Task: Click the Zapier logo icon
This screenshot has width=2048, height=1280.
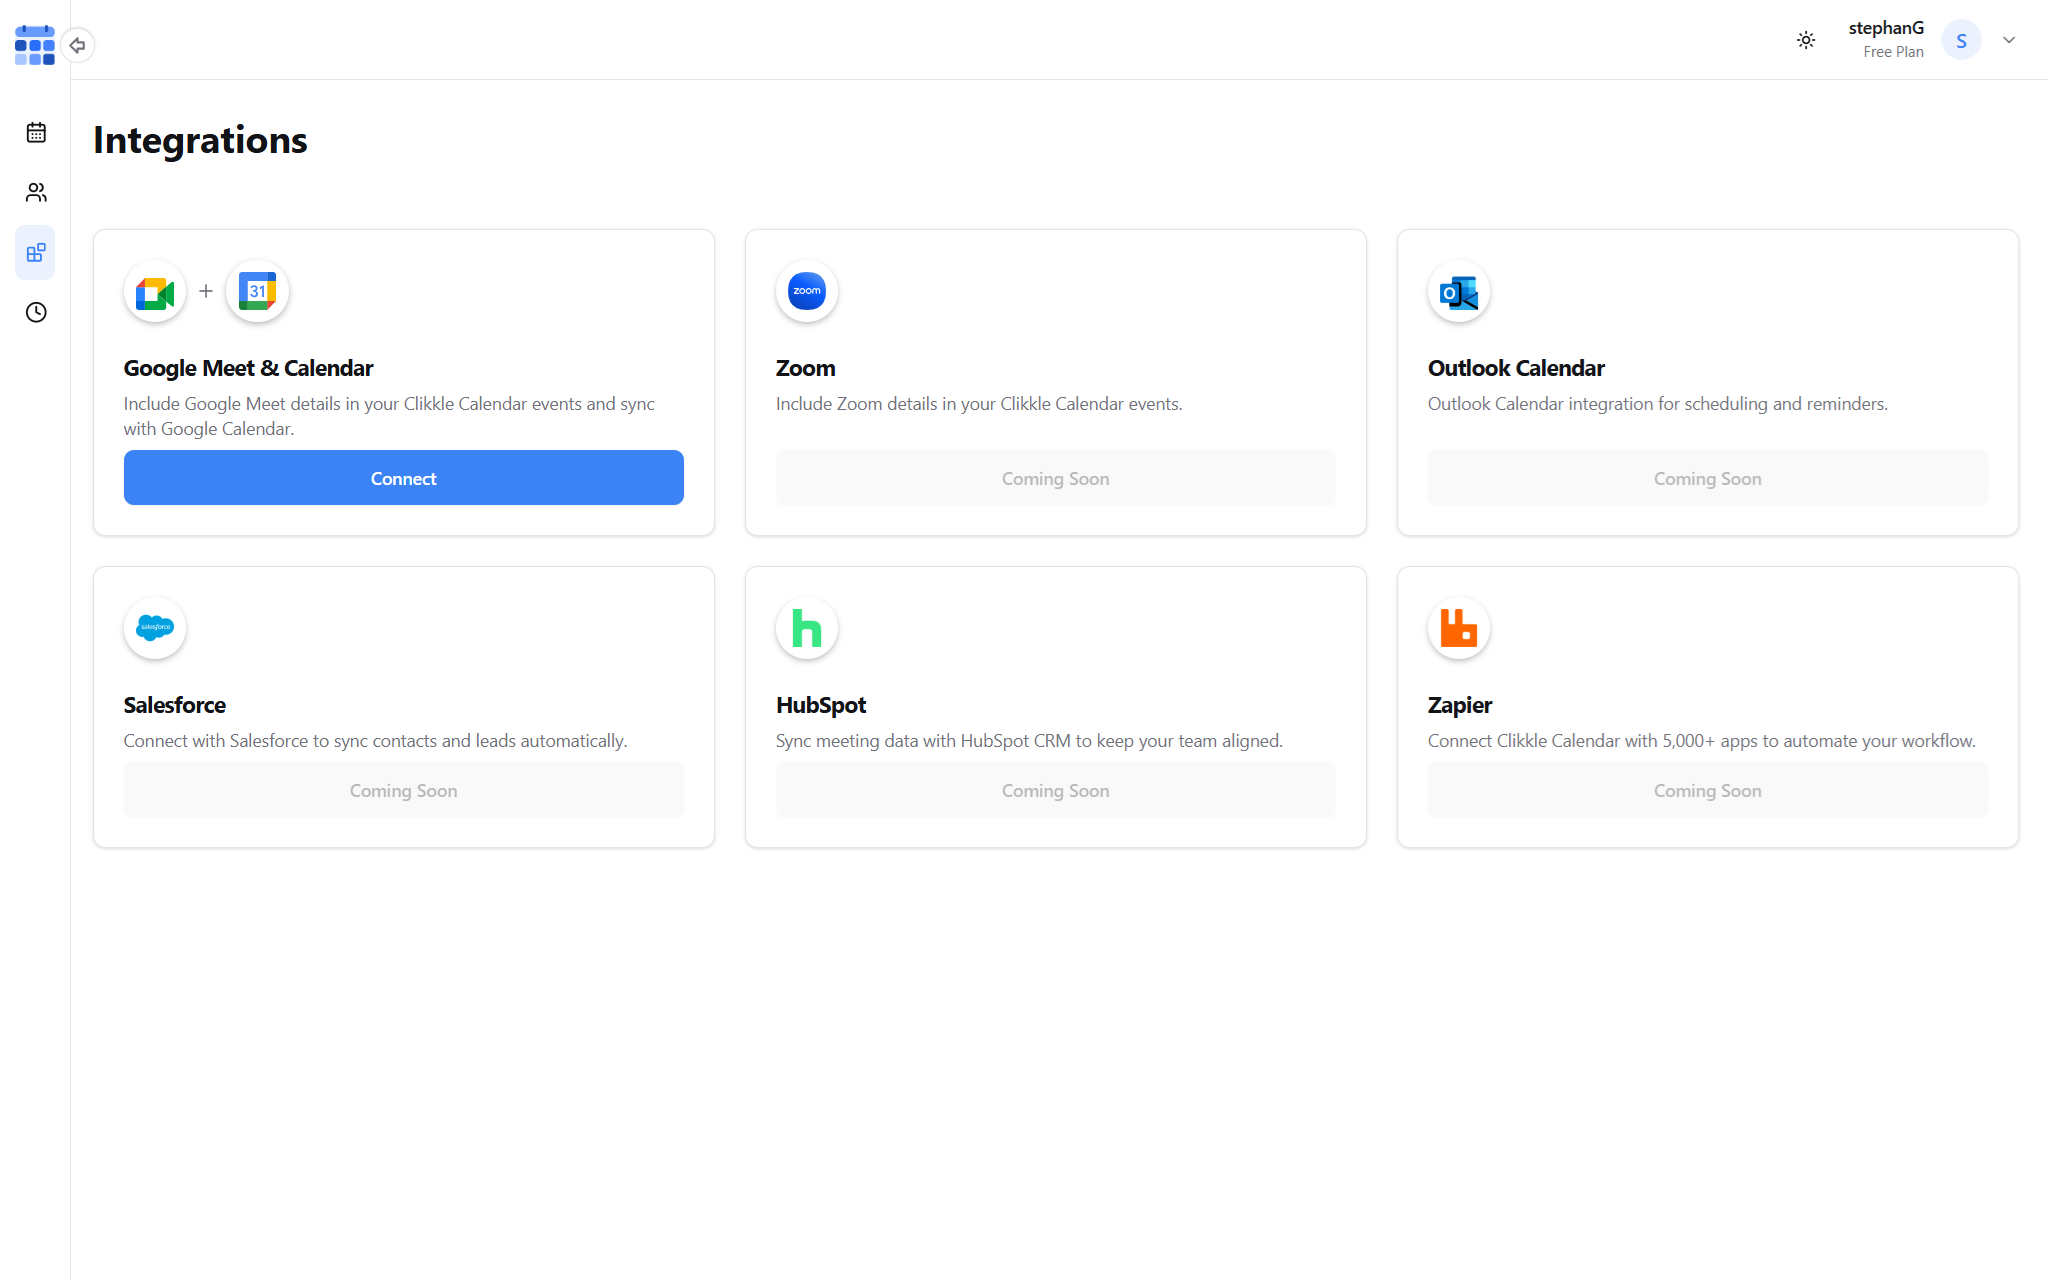Action: click(1458, 628)
